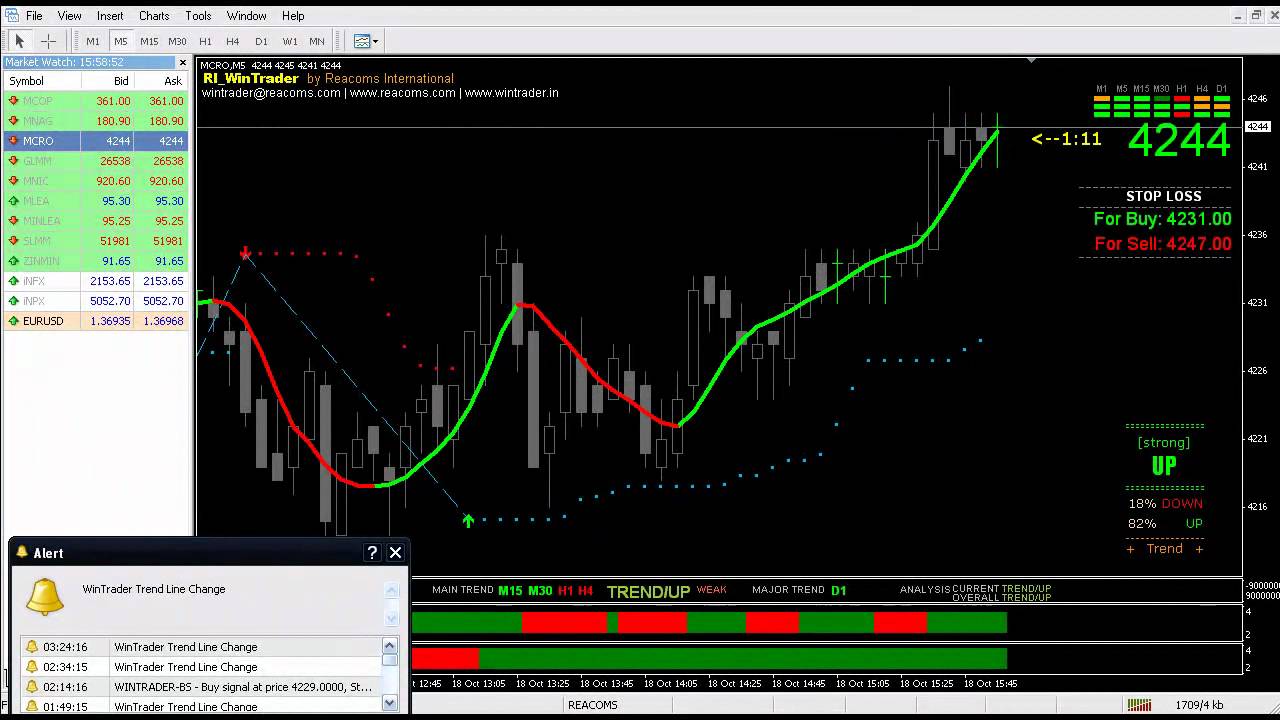The image size is (1280, 720).
Task: Click INPX bid value 5052.70
Action: point(110,301)
